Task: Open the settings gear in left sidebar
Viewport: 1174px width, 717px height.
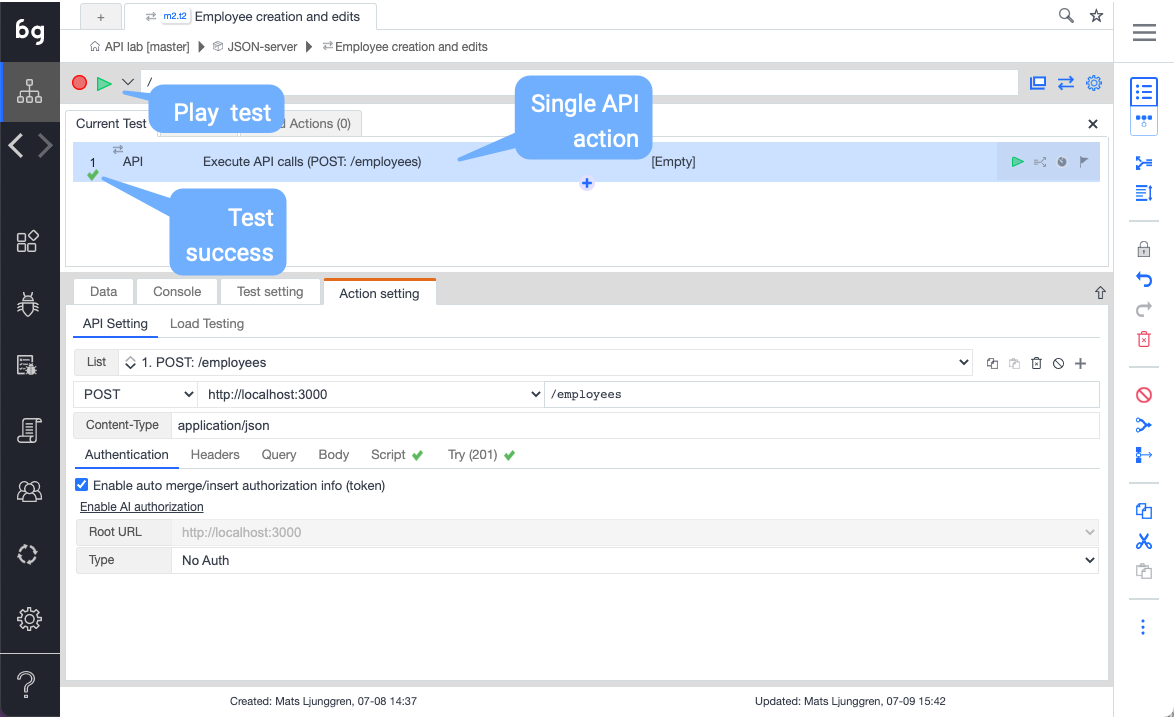Action: coord(29,619)
